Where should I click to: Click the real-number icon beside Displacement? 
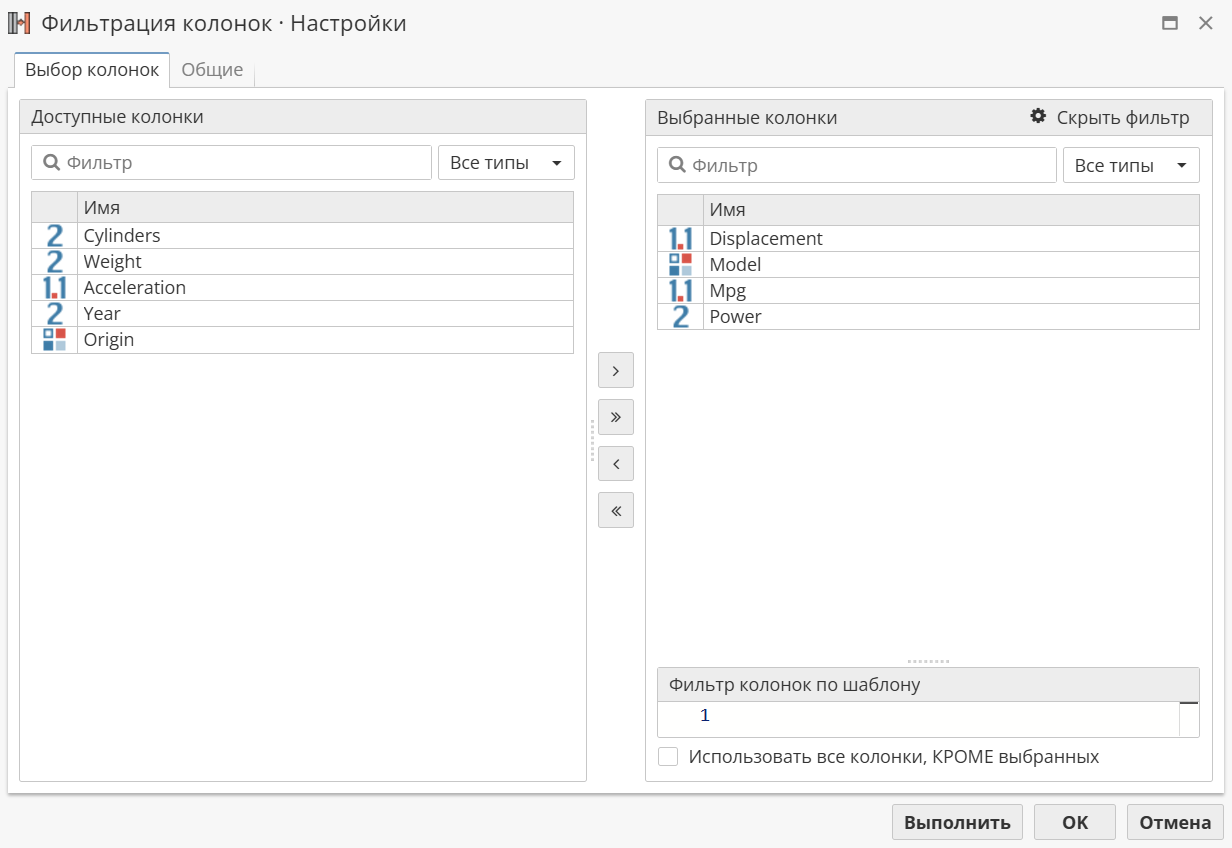[680, 239]
